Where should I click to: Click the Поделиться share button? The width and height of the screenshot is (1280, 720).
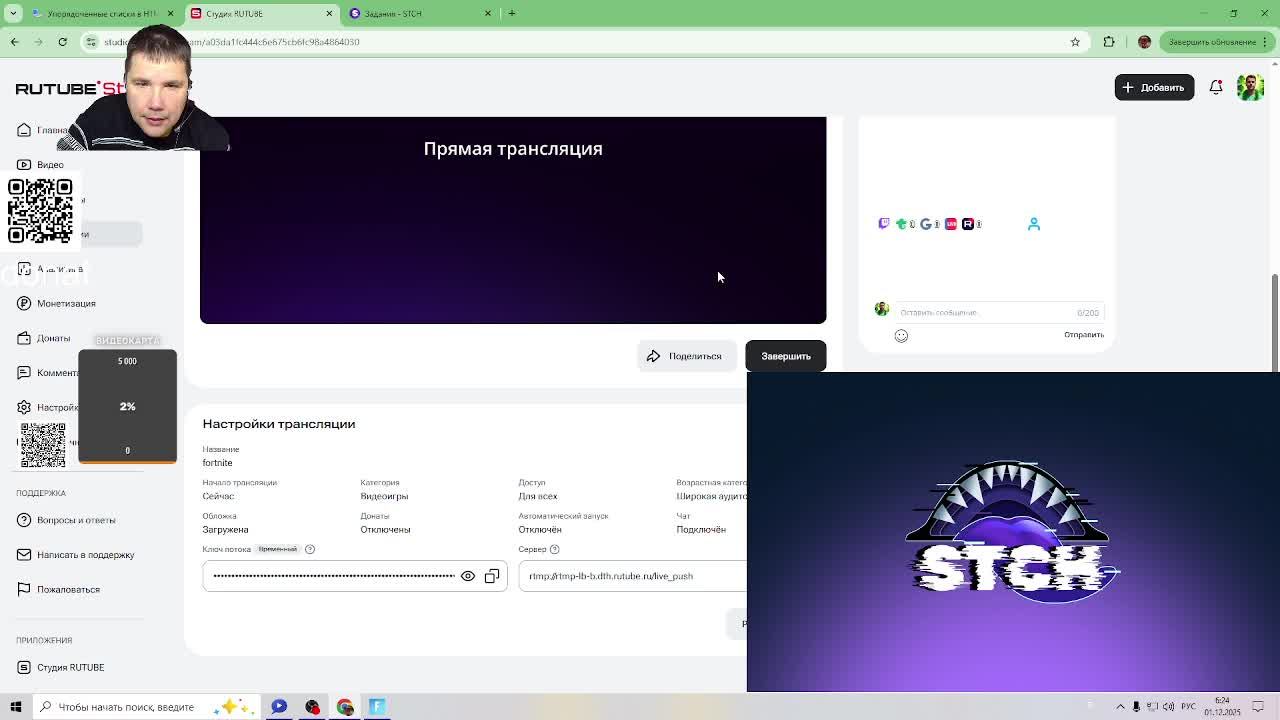click(686, 356)
